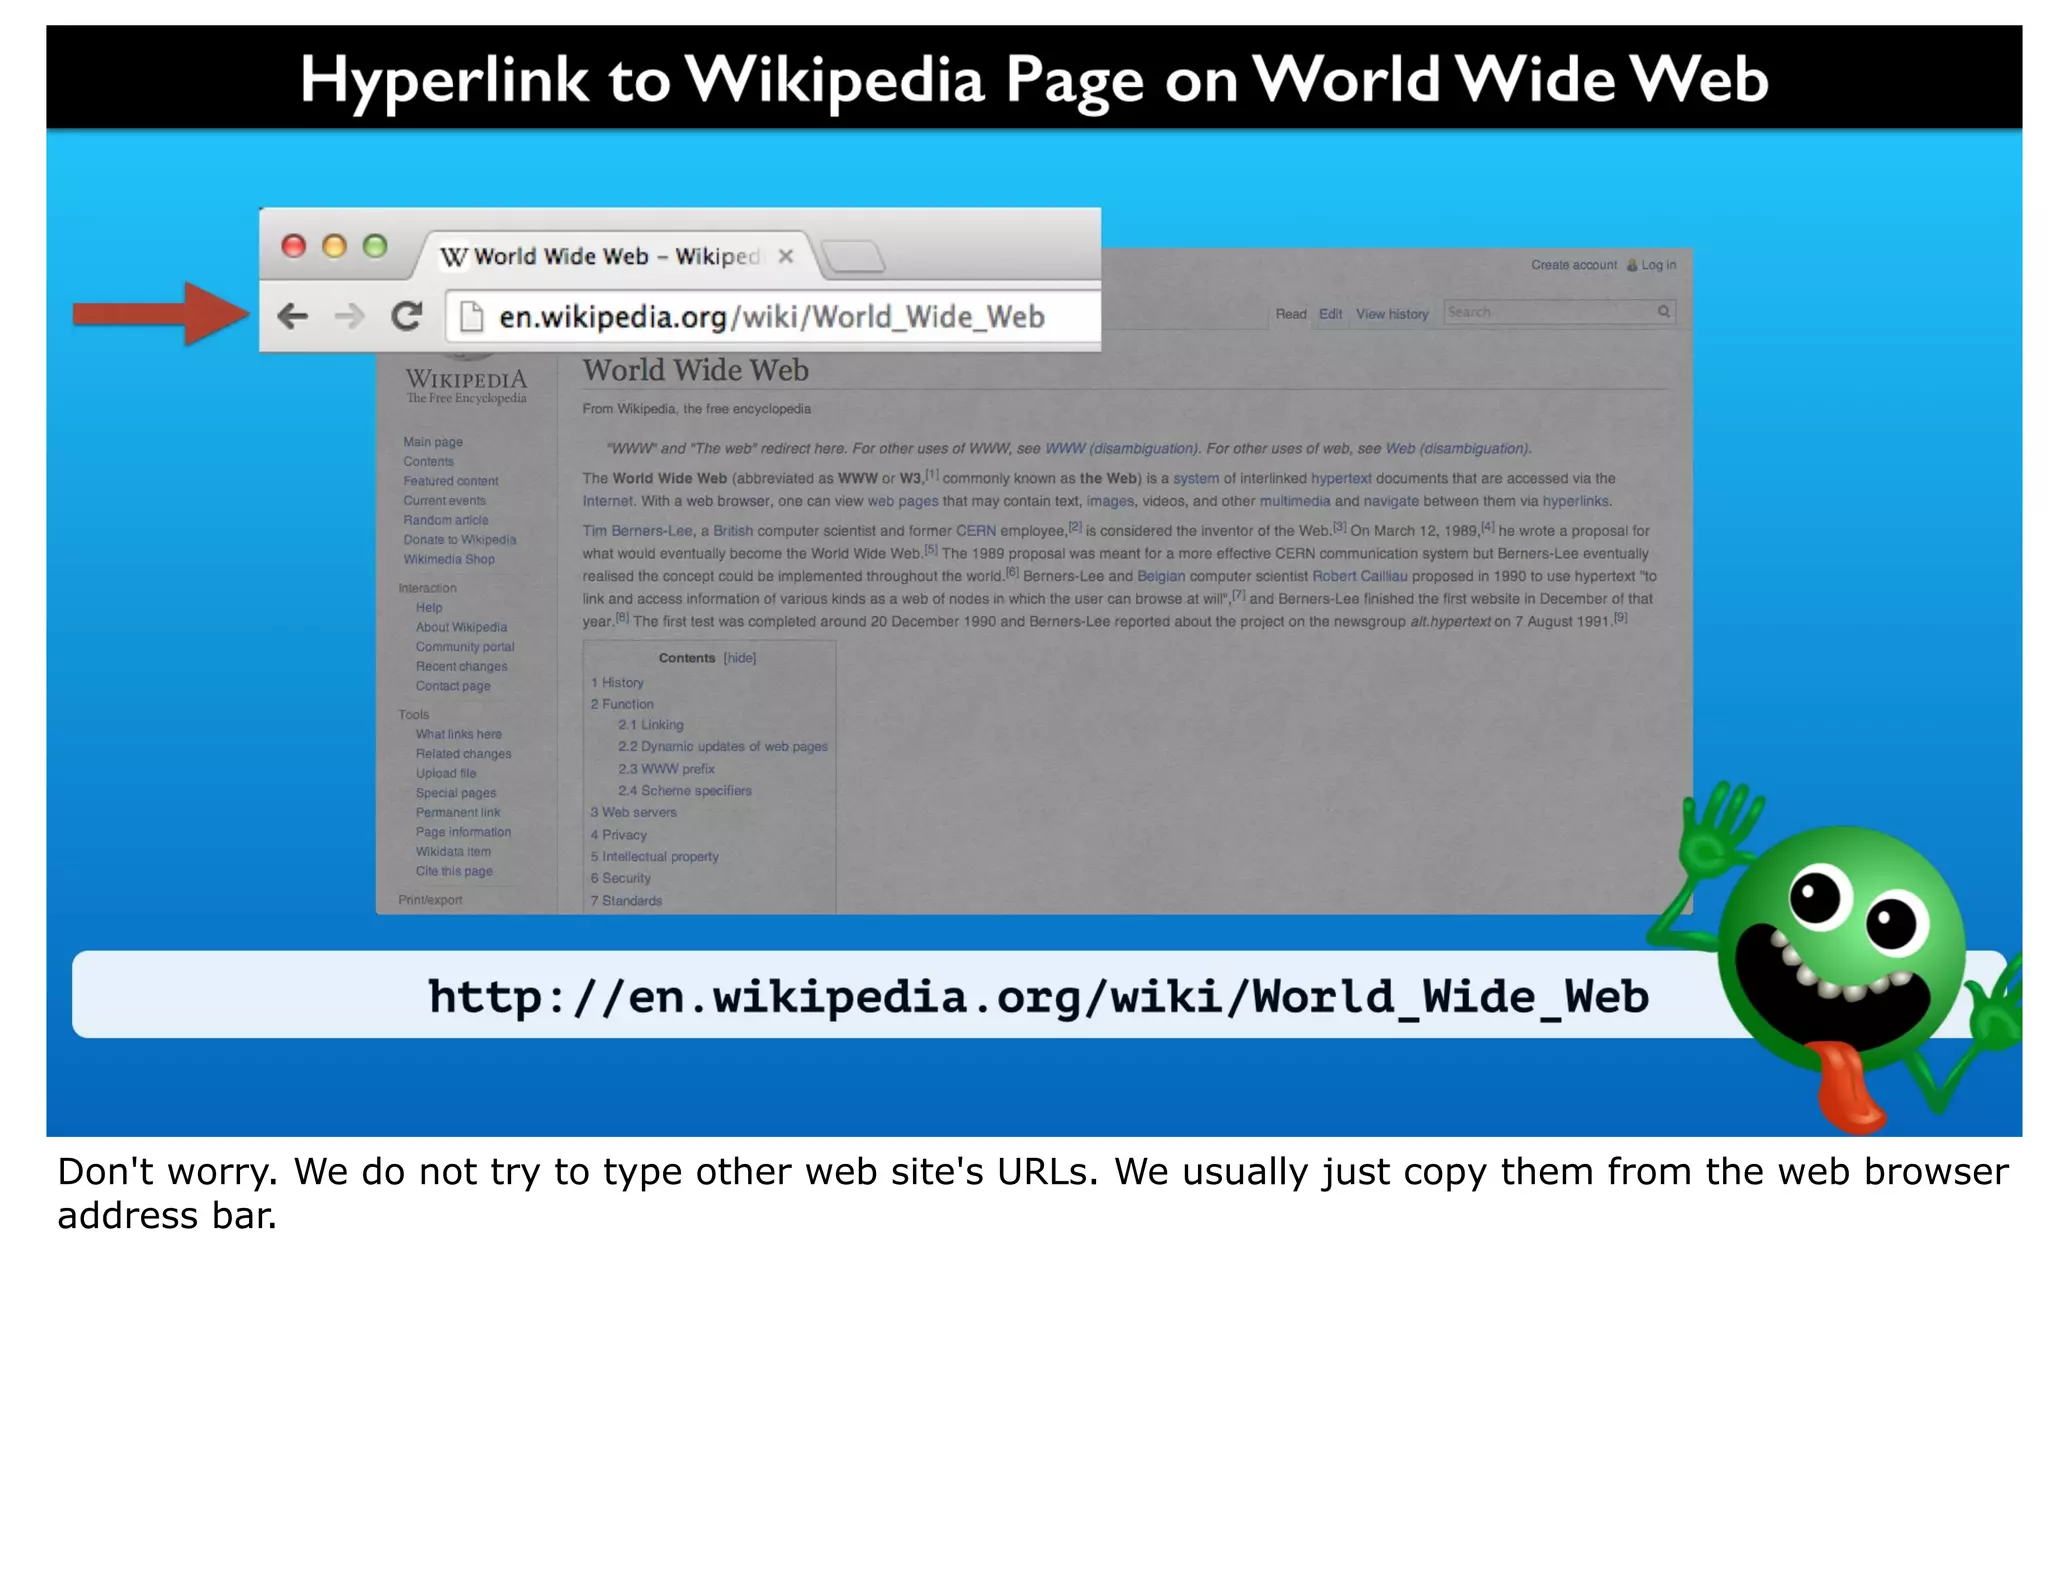
Task: Click the browser back arrow button
Action: pos(292,317)
